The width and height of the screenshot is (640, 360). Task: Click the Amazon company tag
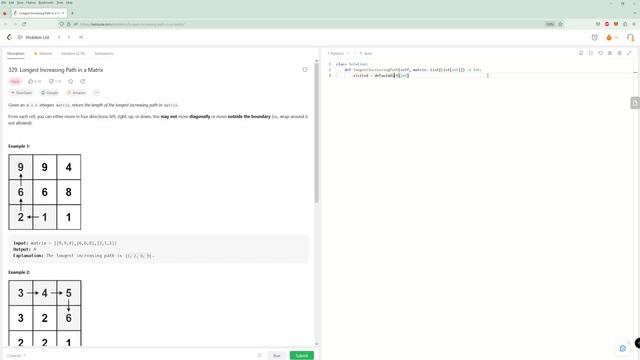pos(77,93)
